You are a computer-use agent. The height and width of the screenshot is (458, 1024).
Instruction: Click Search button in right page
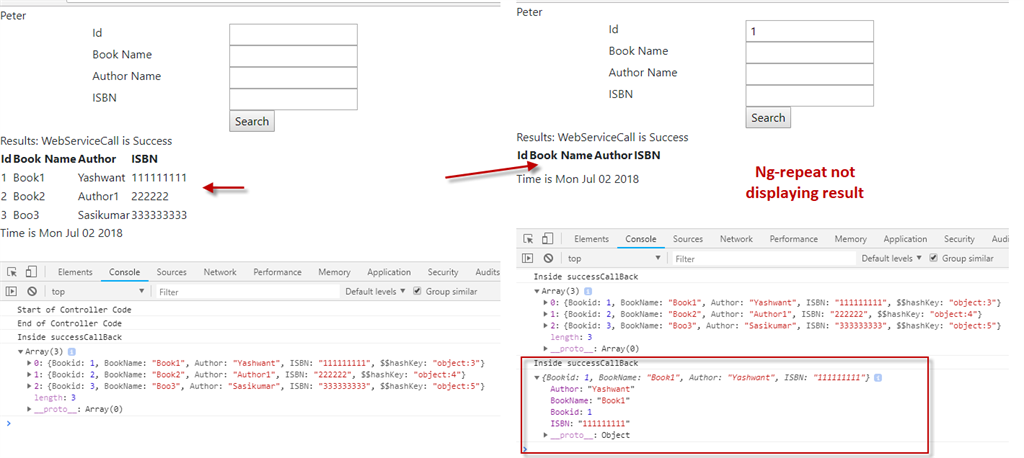768,118
